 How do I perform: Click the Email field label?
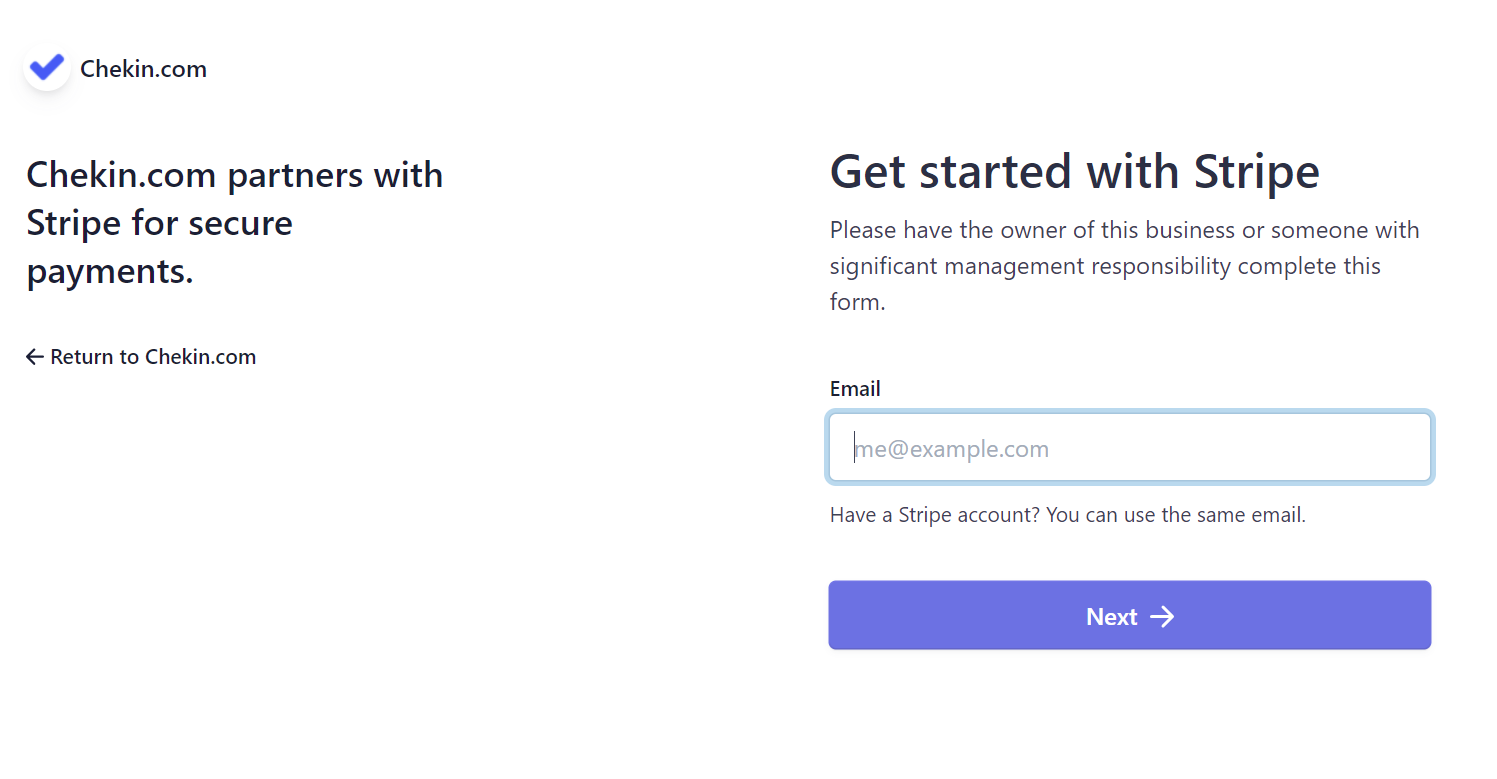[855, 389]
